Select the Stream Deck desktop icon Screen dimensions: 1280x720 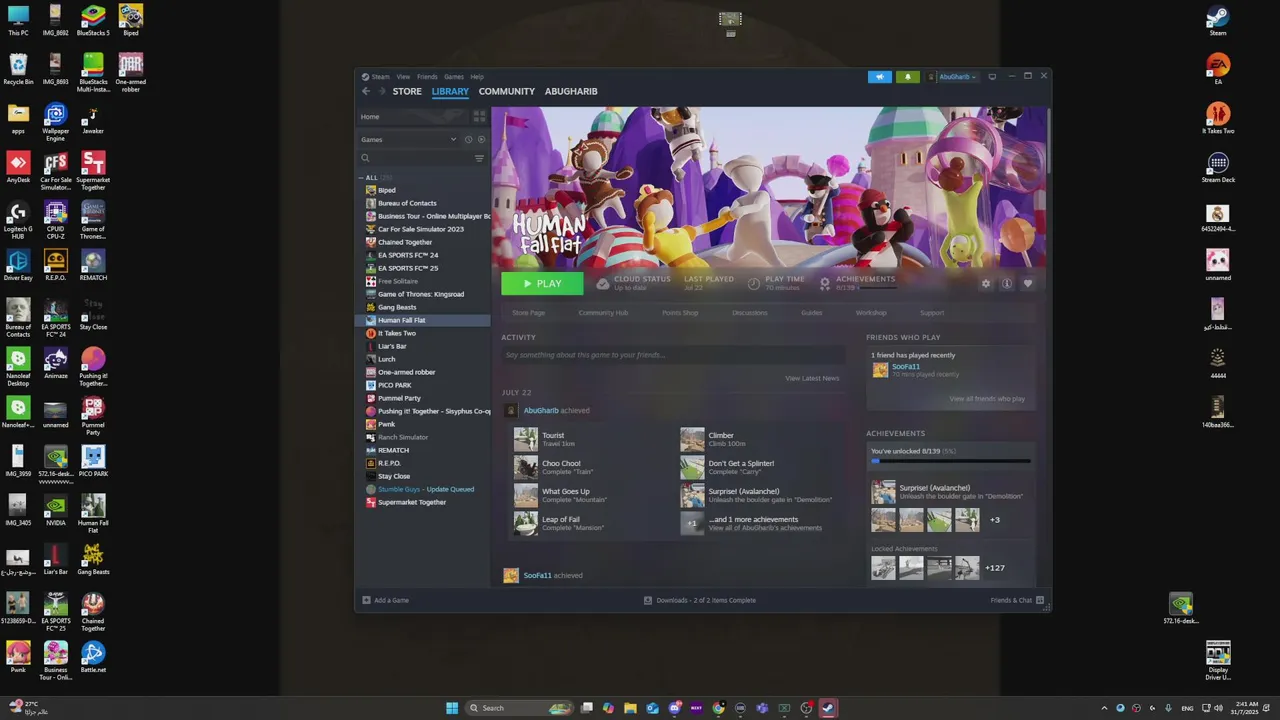click(x=1218, y=168)
